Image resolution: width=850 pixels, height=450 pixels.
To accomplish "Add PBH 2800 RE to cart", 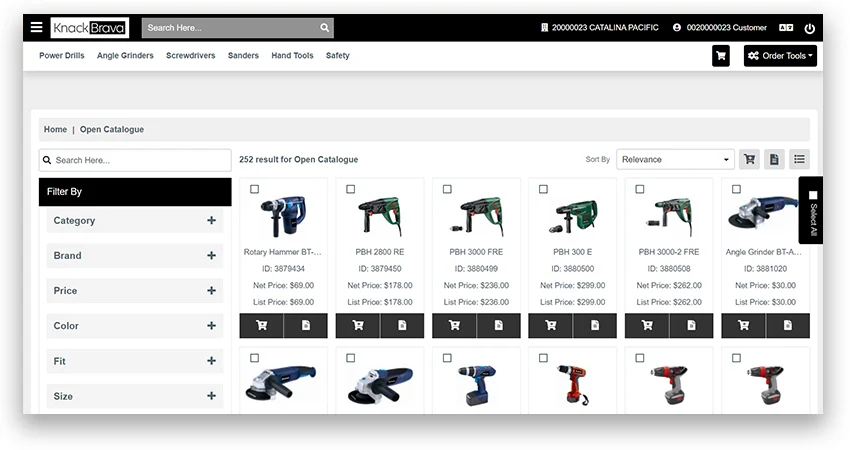I will tap(358, 325).
